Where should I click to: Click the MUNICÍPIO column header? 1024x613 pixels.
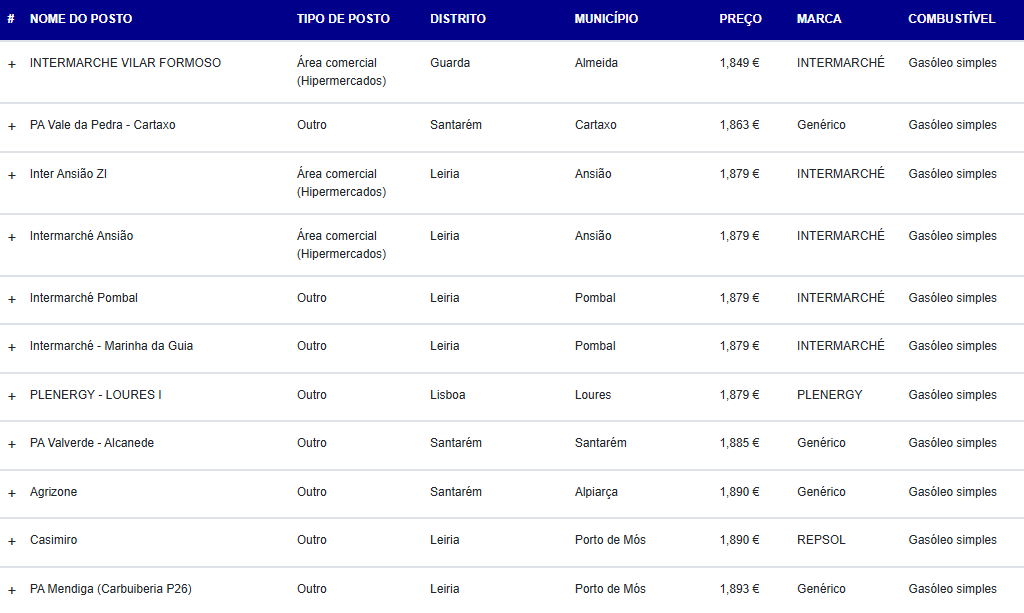(606, 19)
